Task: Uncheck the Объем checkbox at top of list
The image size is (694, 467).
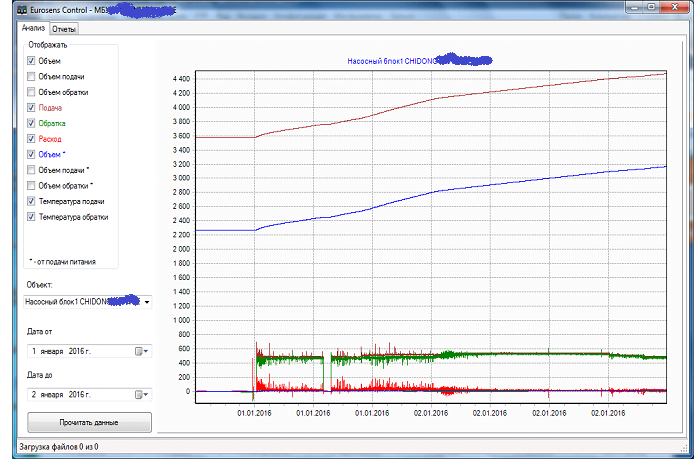Action: (x=31, y=61)
